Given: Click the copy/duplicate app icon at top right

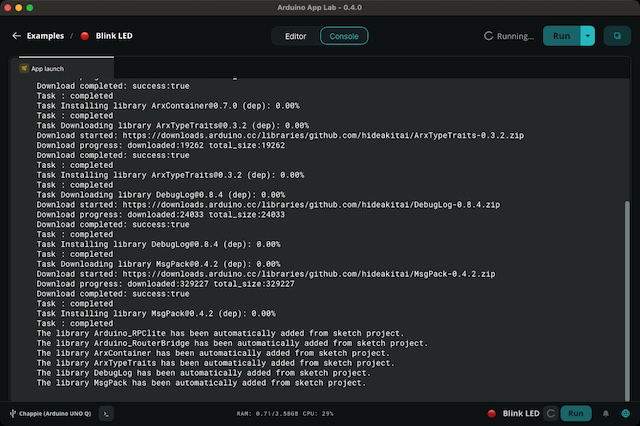Looking at the screenshot, I should click(616, 36).
